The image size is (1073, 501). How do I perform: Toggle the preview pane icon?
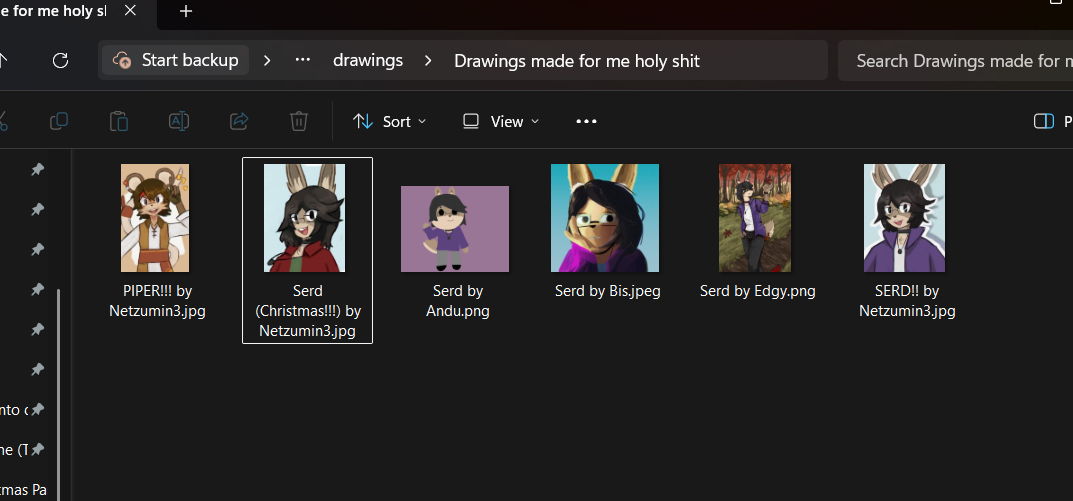pos(1043,121)
